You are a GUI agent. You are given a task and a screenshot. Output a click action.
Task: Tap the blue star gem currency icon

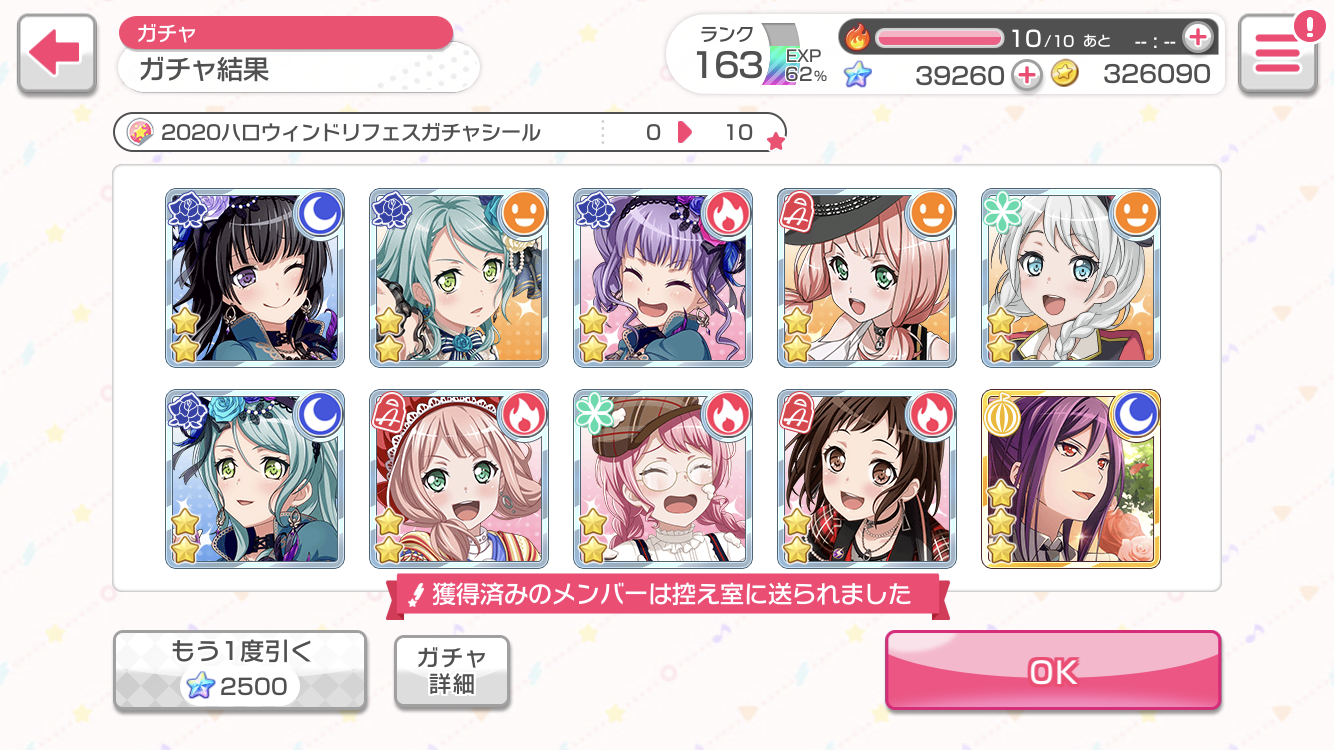[x=857, y=74]
